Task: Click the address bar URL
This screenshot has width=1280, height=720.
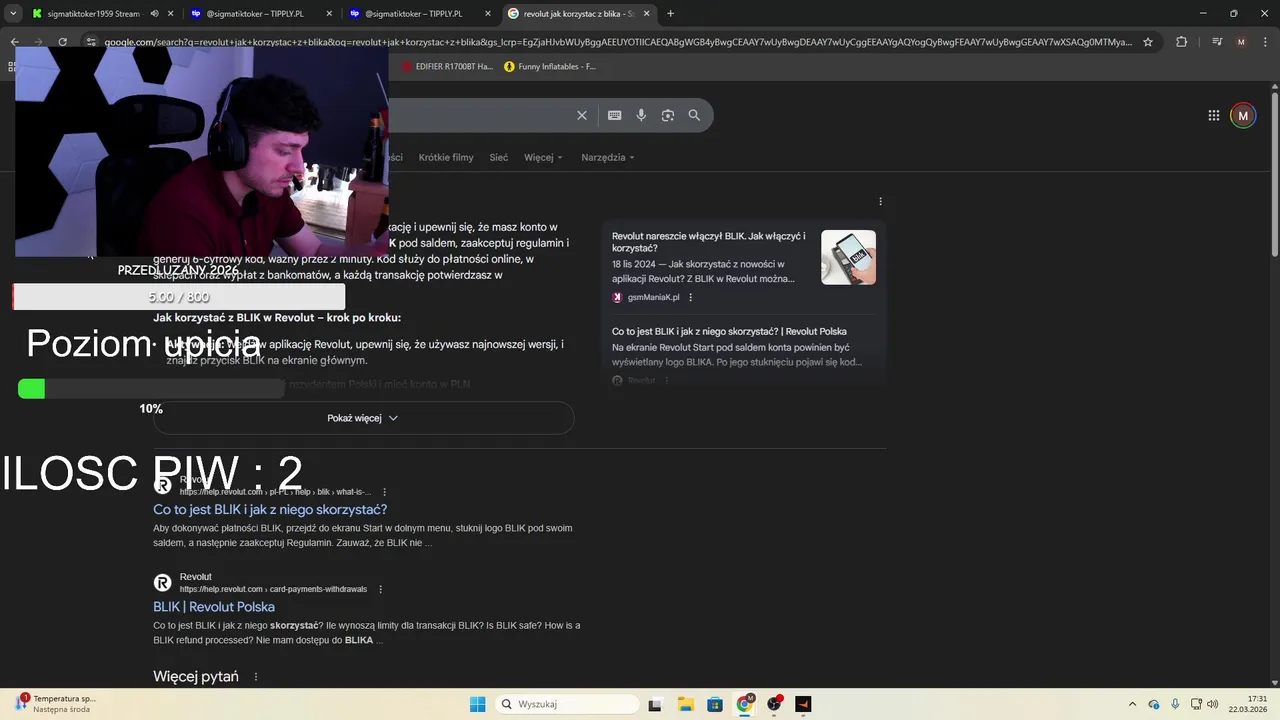Action: tap(618, 42)
